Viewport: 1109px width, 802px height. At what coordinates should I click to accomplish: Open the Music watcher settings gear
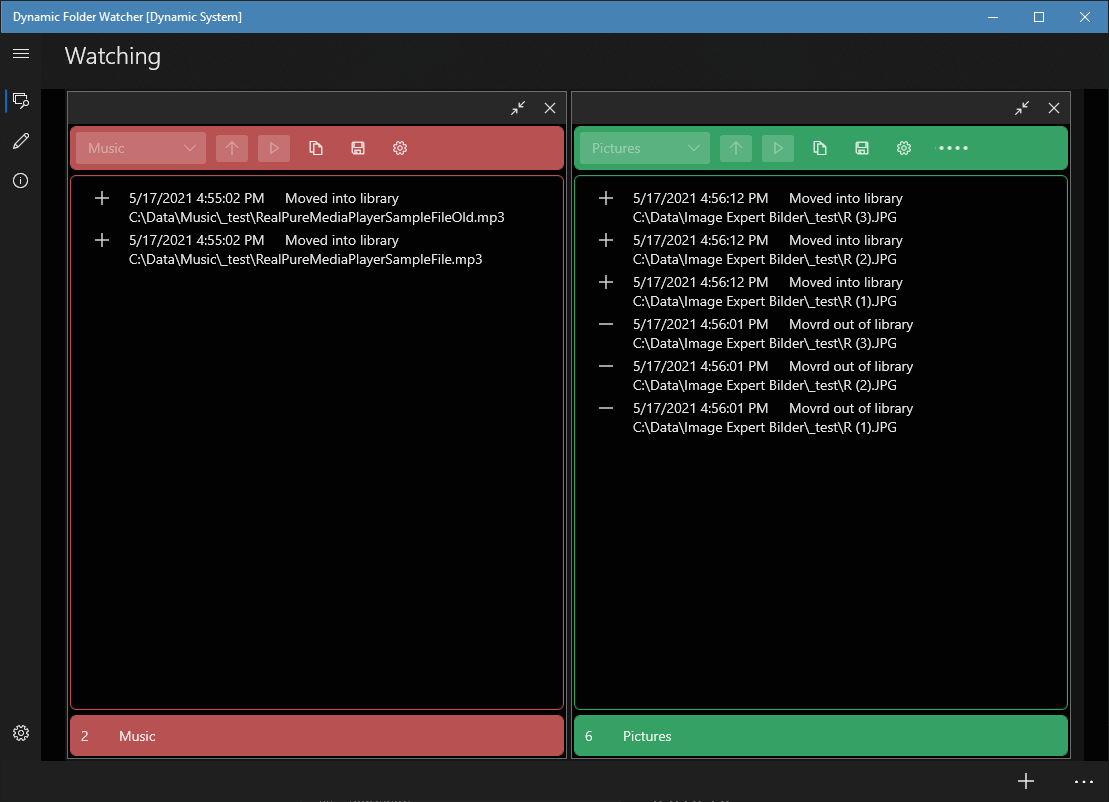(x=400, y=148)
